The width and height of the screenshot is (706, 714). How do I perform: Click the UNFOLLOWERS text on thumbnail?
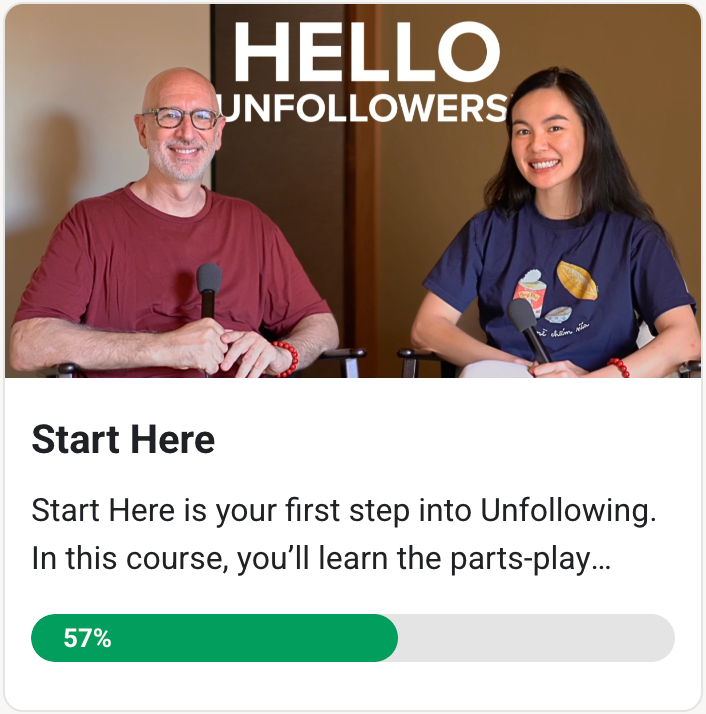364,108
